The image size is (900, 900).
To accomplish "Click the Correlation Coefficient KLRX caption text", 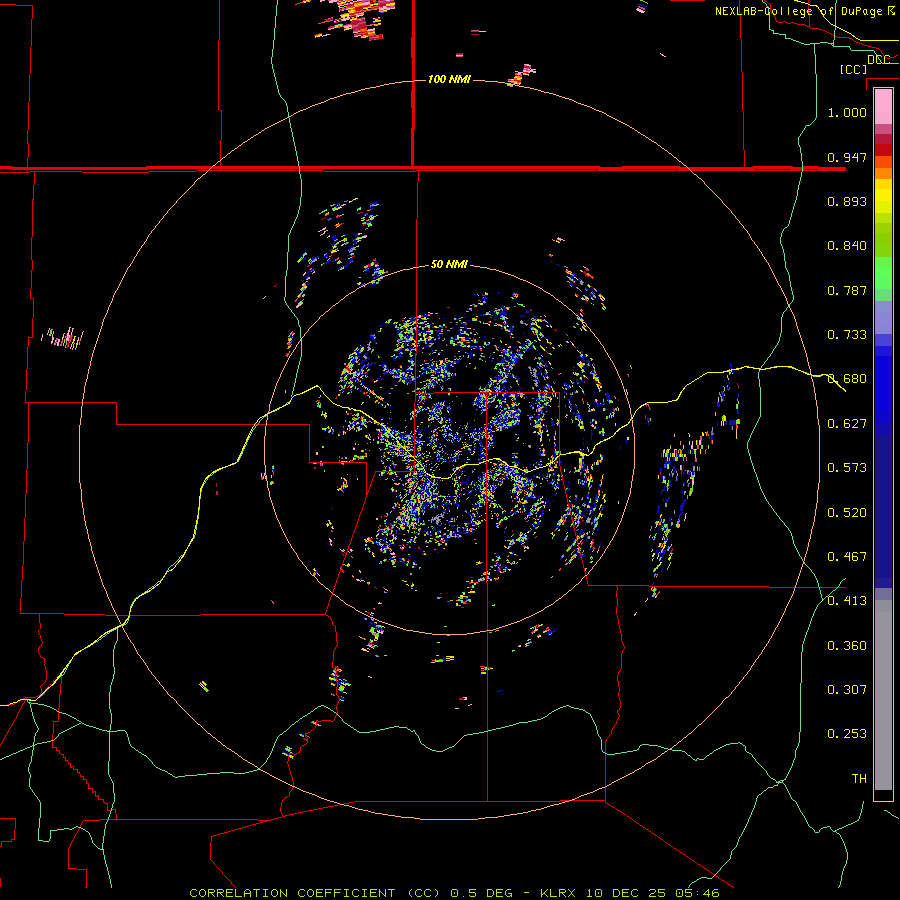I will pyautogui.click(x=454, y=893).
